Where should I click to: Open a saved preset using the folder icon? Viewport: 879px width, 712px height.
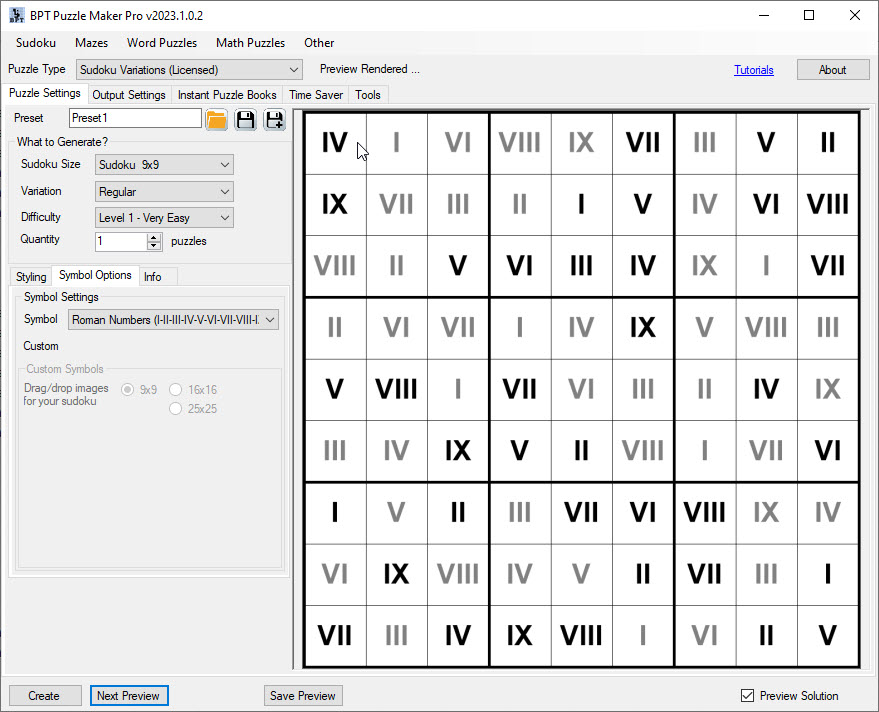pyautogui.click(x=216, y=118)
